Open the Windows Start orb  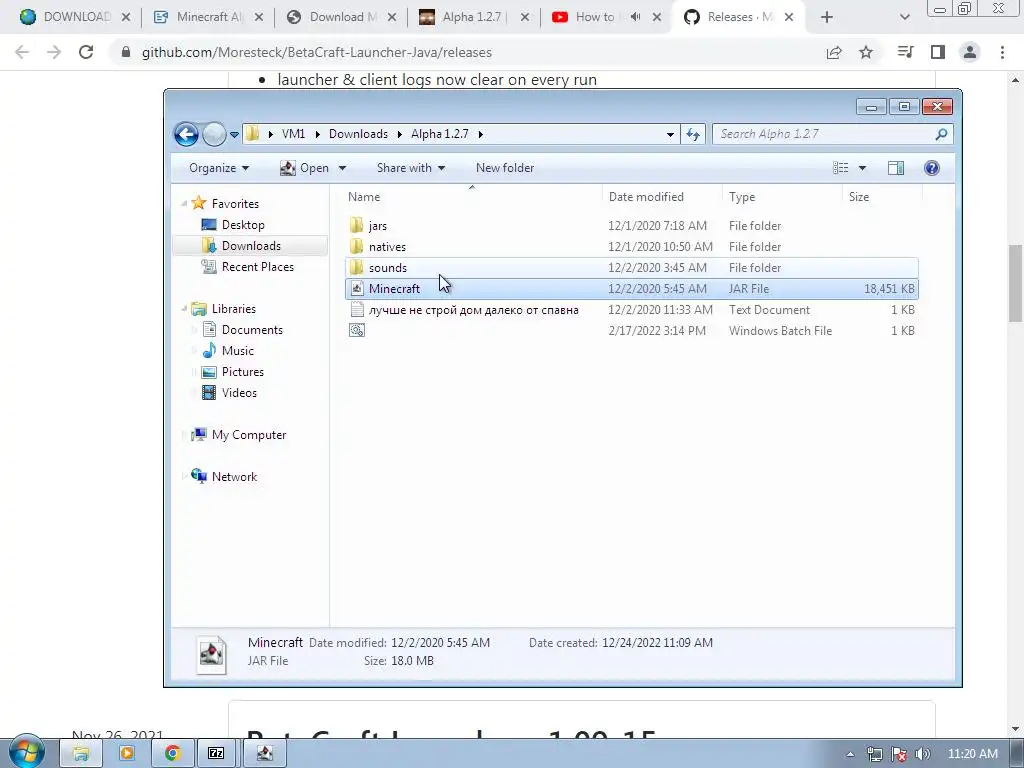point(26,752)
